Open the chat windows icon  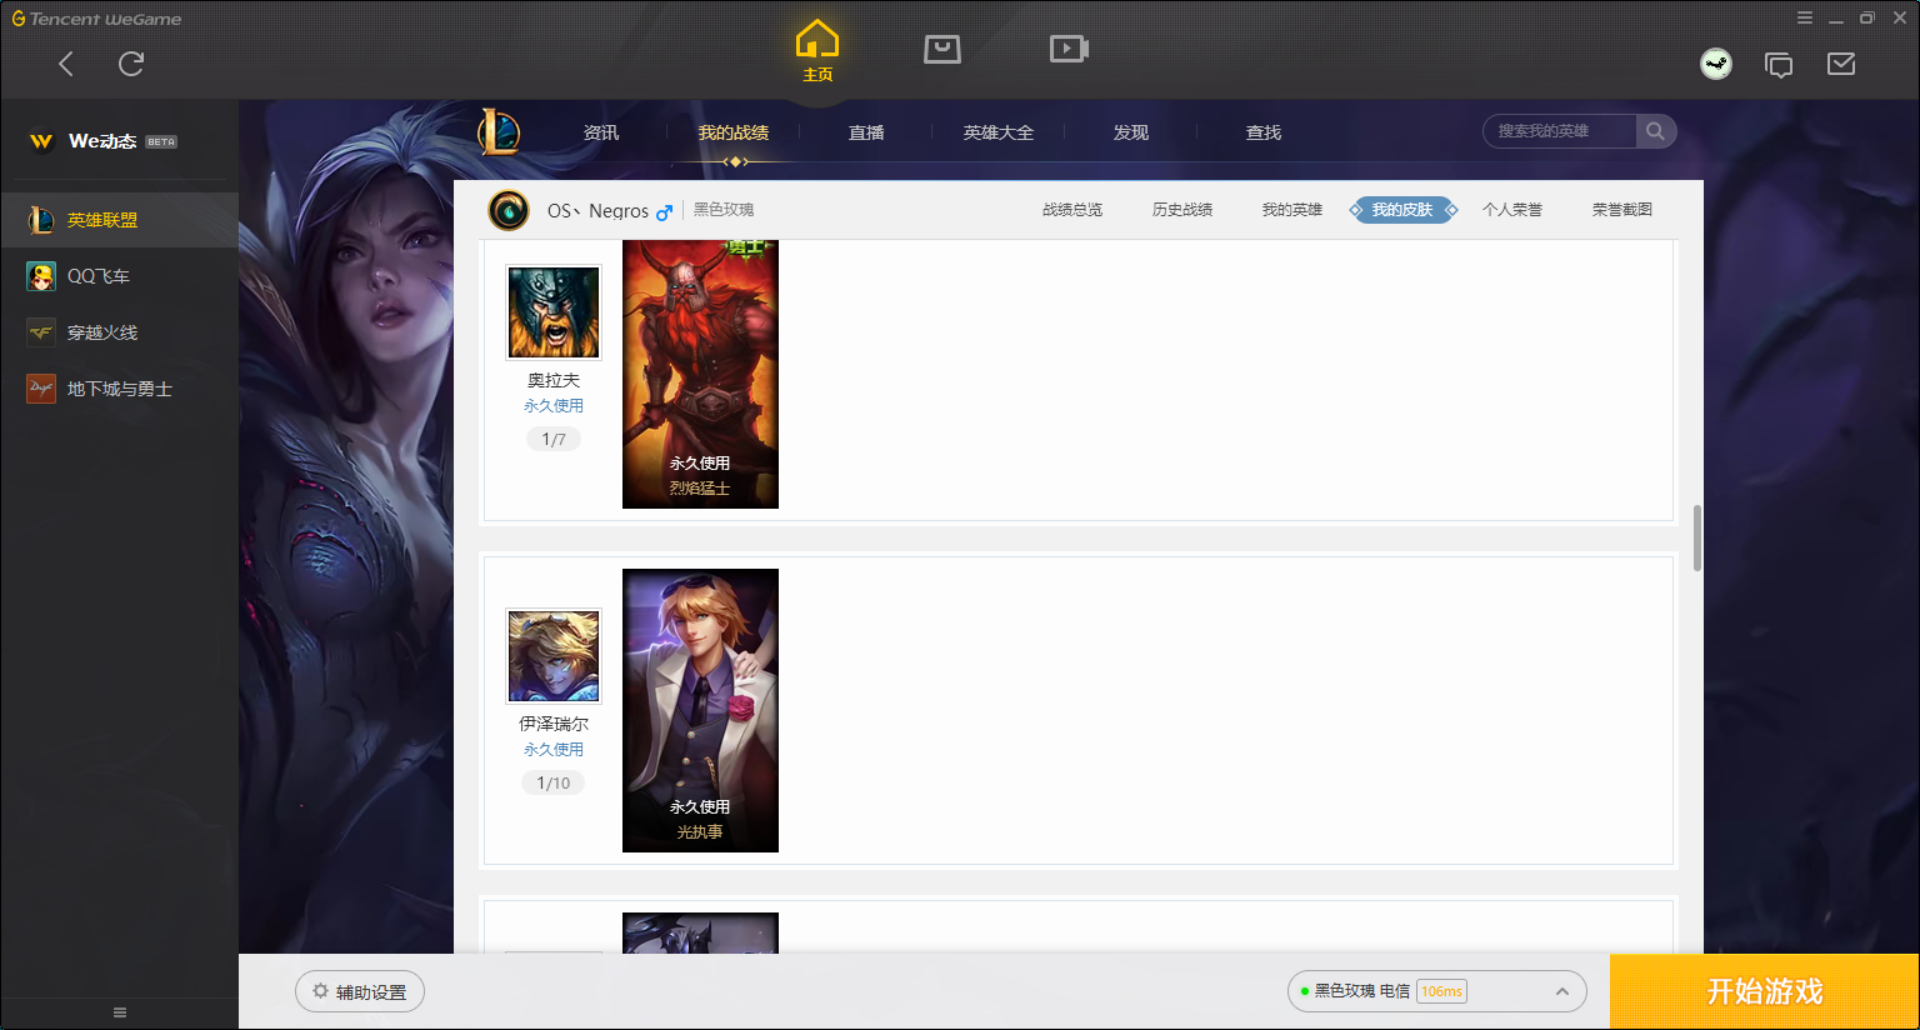click(1779, 65)
